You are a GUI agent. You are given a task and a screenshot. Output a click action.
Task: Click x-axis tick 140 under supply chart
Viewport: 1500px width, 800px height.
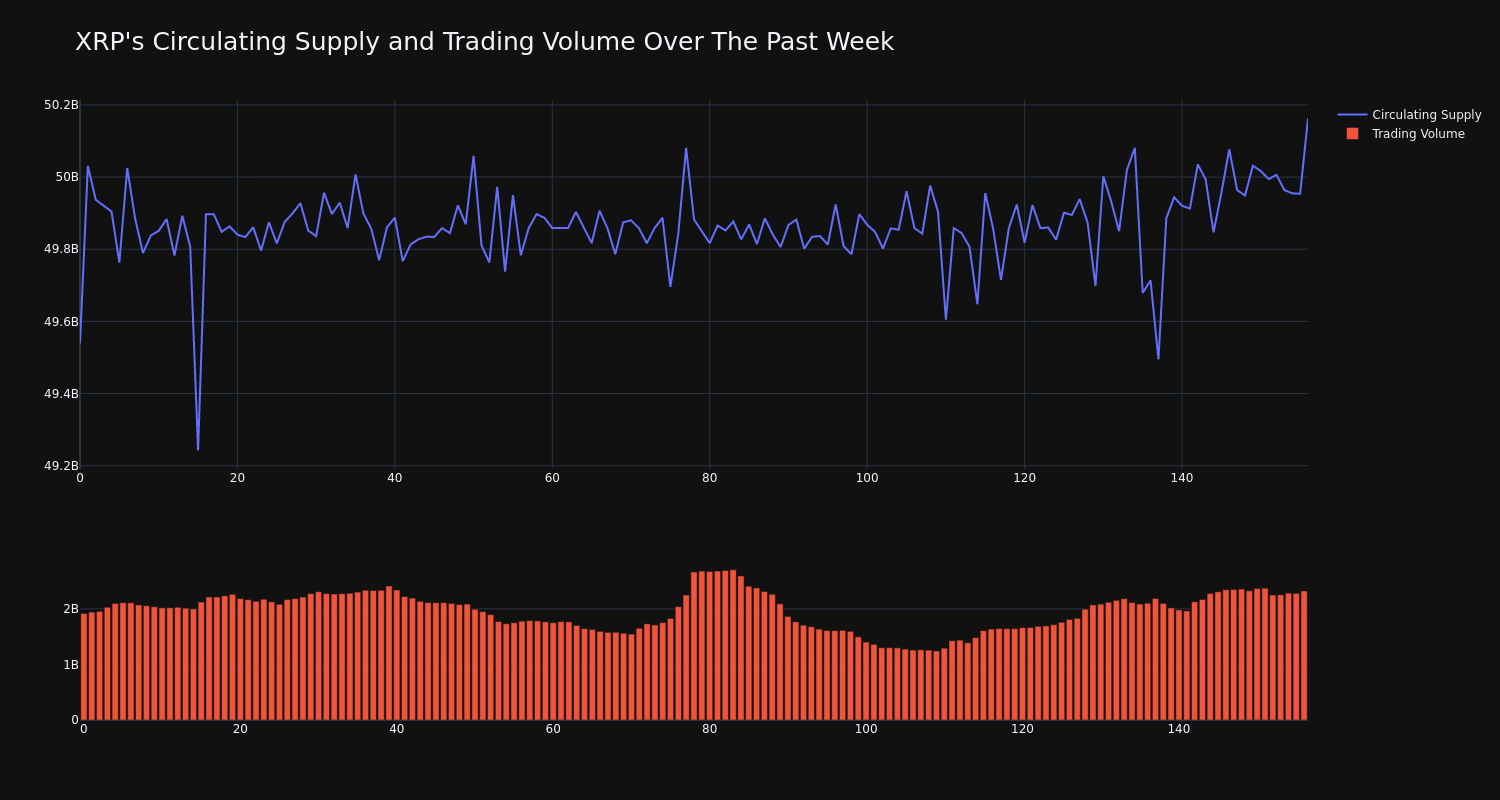pos(1182,478)
